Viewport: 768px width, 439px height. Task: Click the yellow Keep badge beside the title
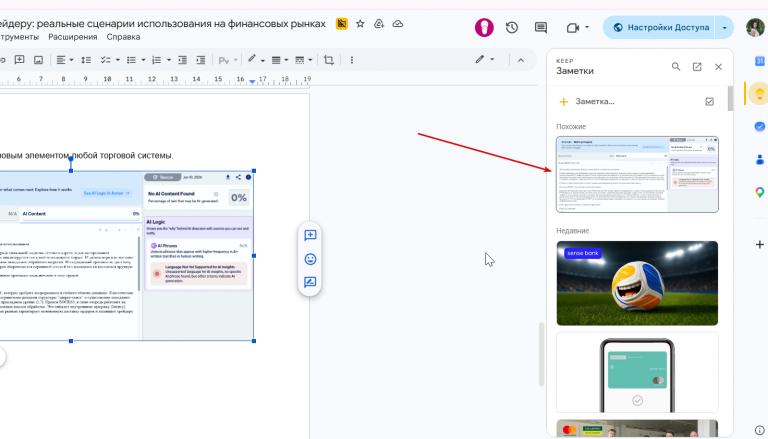pos(341,24)
